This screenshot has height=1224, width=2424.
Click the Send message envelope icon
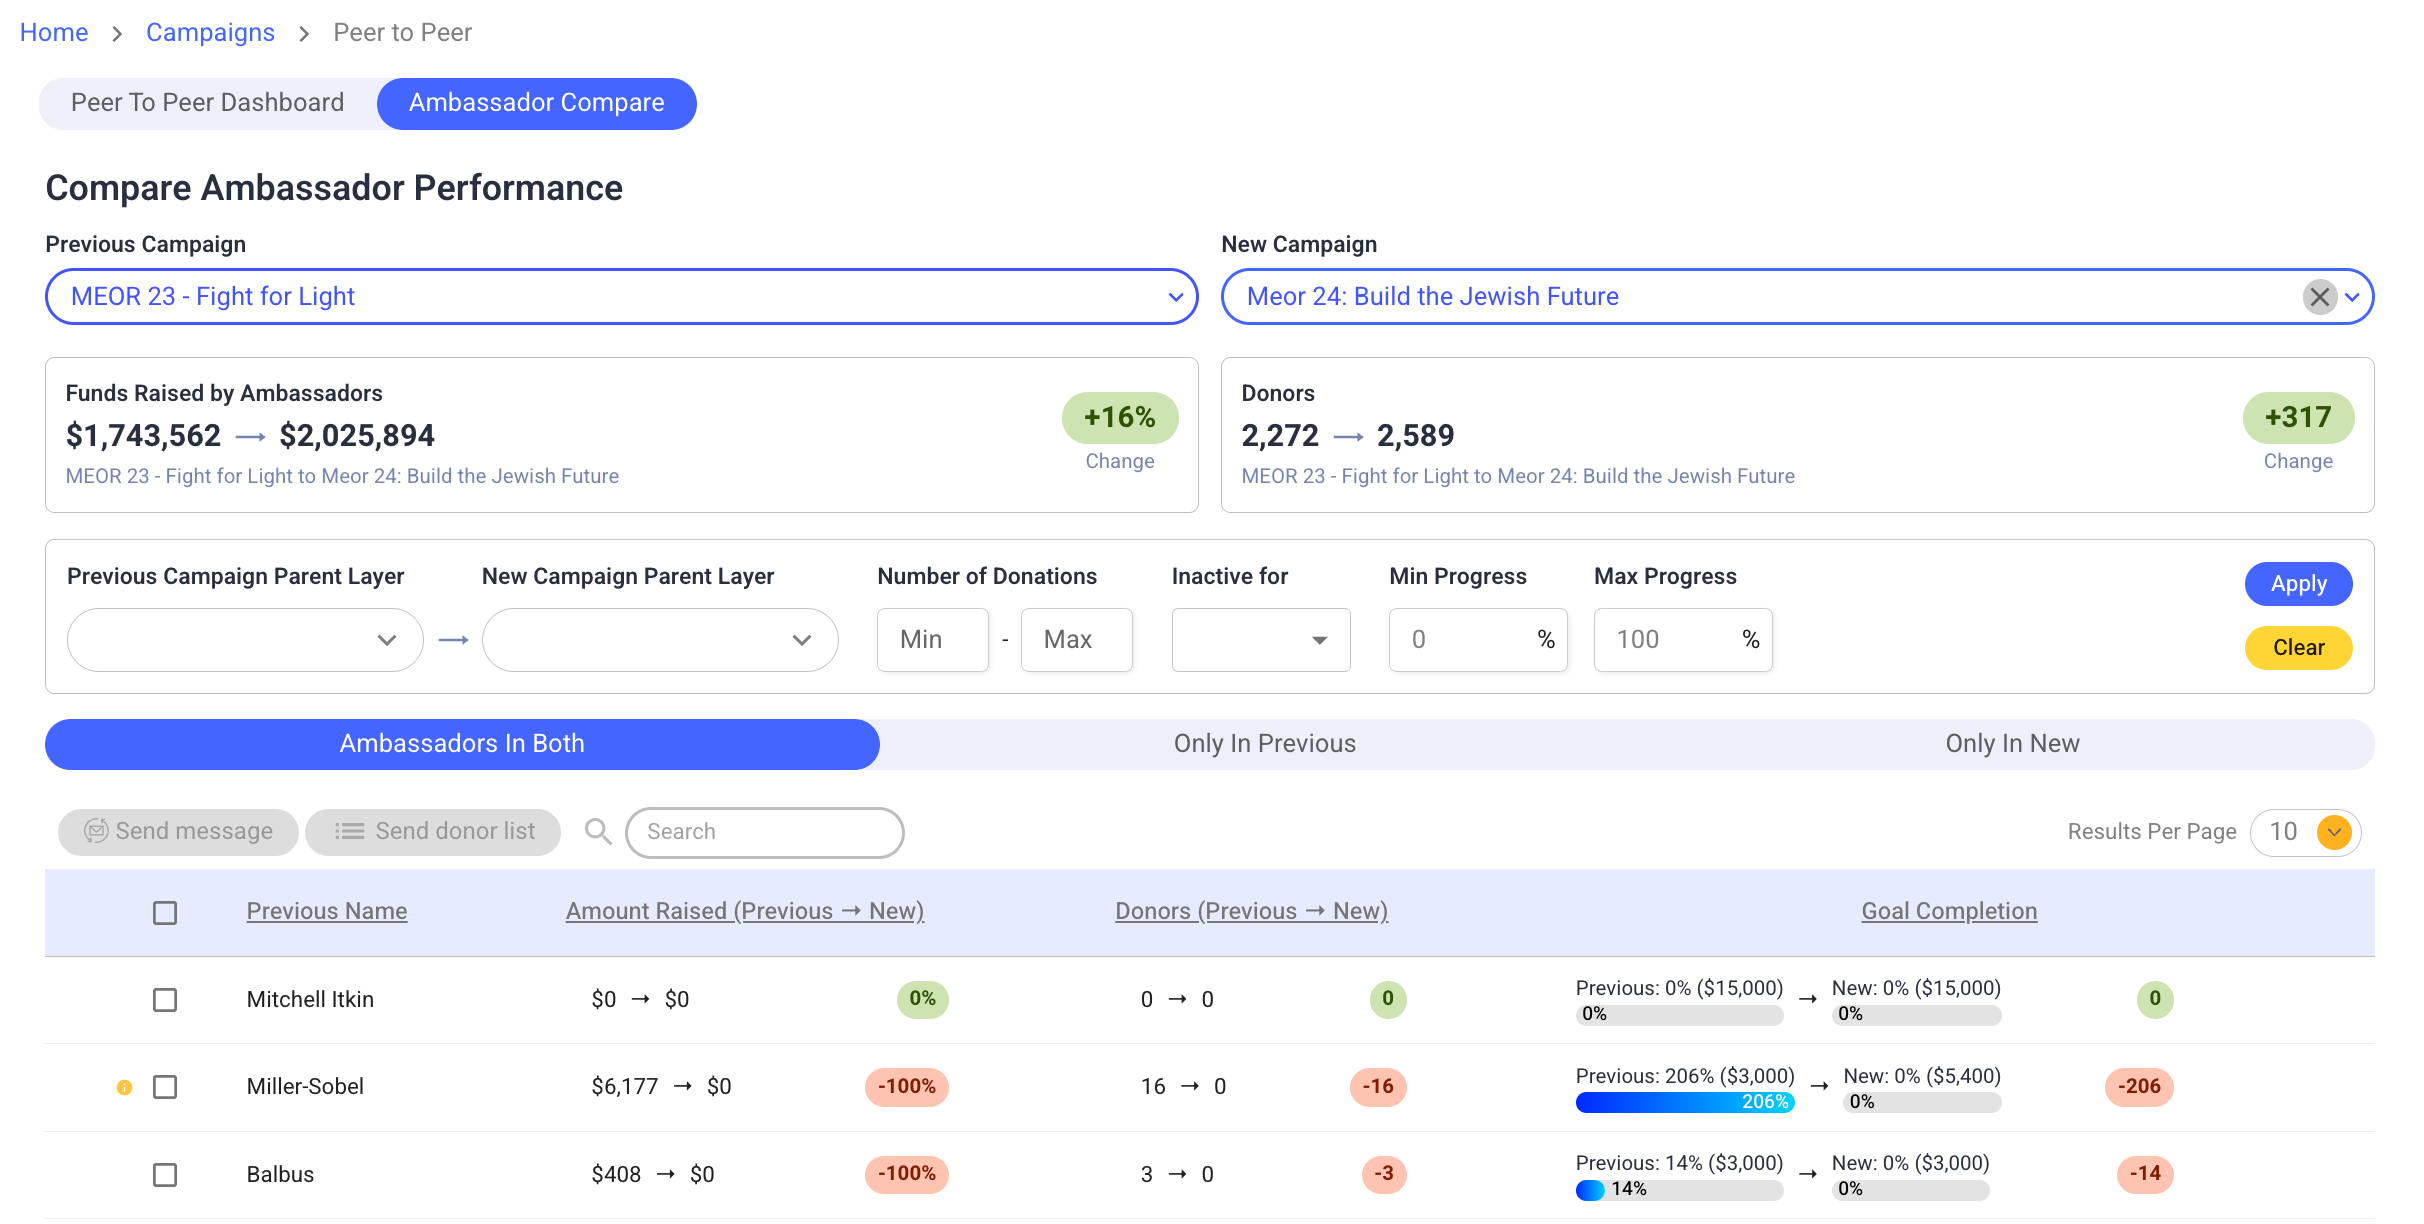pyautogui.click(x=96, y=831)
